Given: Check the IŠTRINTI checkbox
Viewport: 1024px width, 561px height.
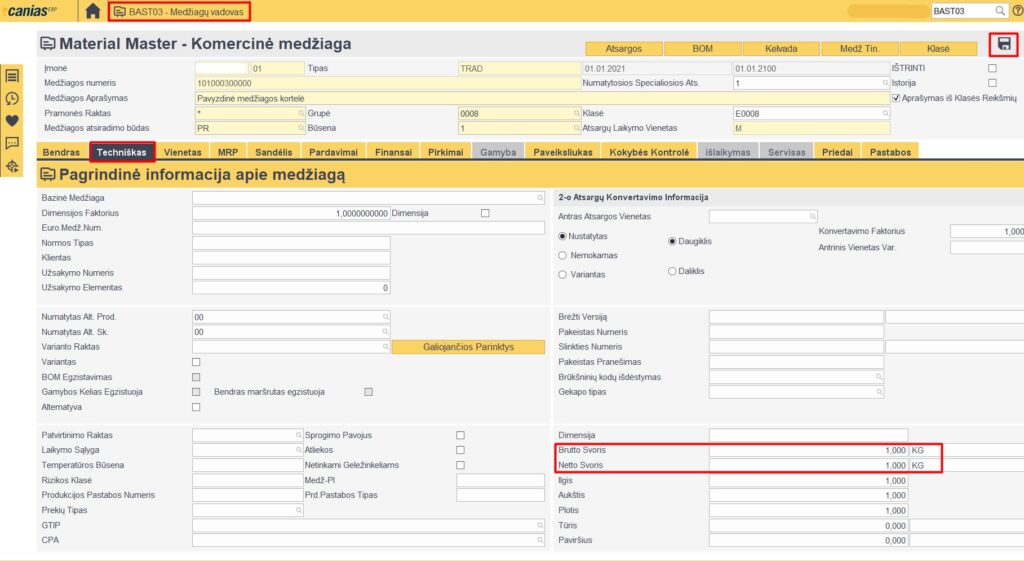Looking at the screenshot, I should click(992, 68).
